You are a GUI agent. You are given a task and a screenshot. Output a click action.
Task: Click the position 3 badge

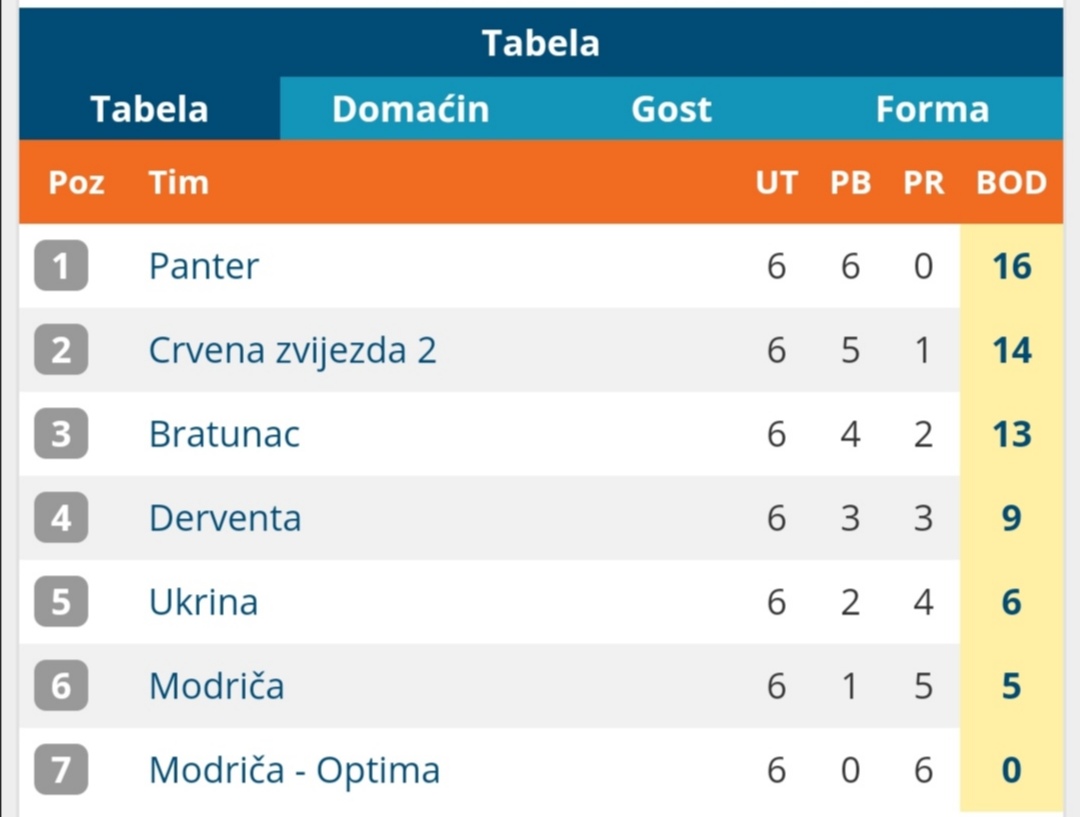click(61, 434)
